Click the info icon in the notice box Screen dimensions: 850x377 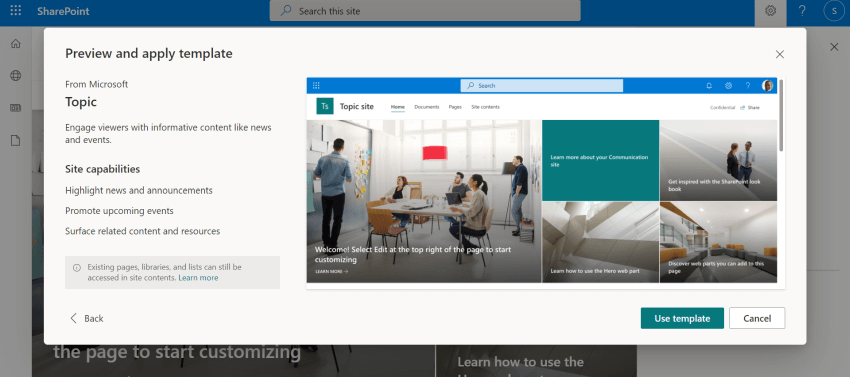click(77, 267)
